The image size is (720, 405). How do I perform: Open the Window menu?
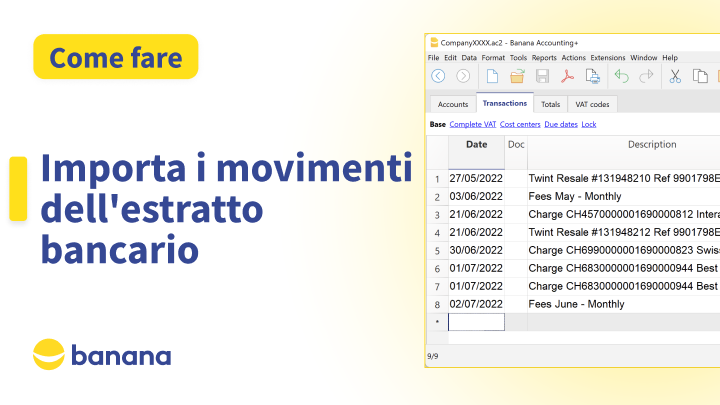click(644, 57)
